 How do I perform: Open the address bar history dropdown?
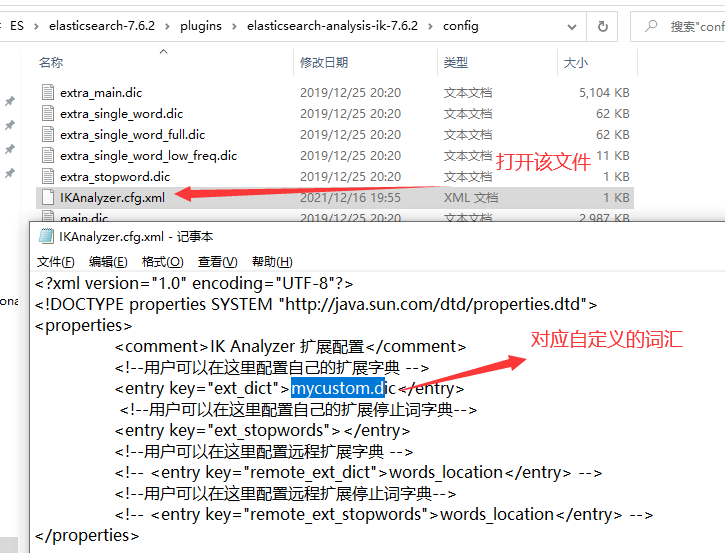(573, 26)
